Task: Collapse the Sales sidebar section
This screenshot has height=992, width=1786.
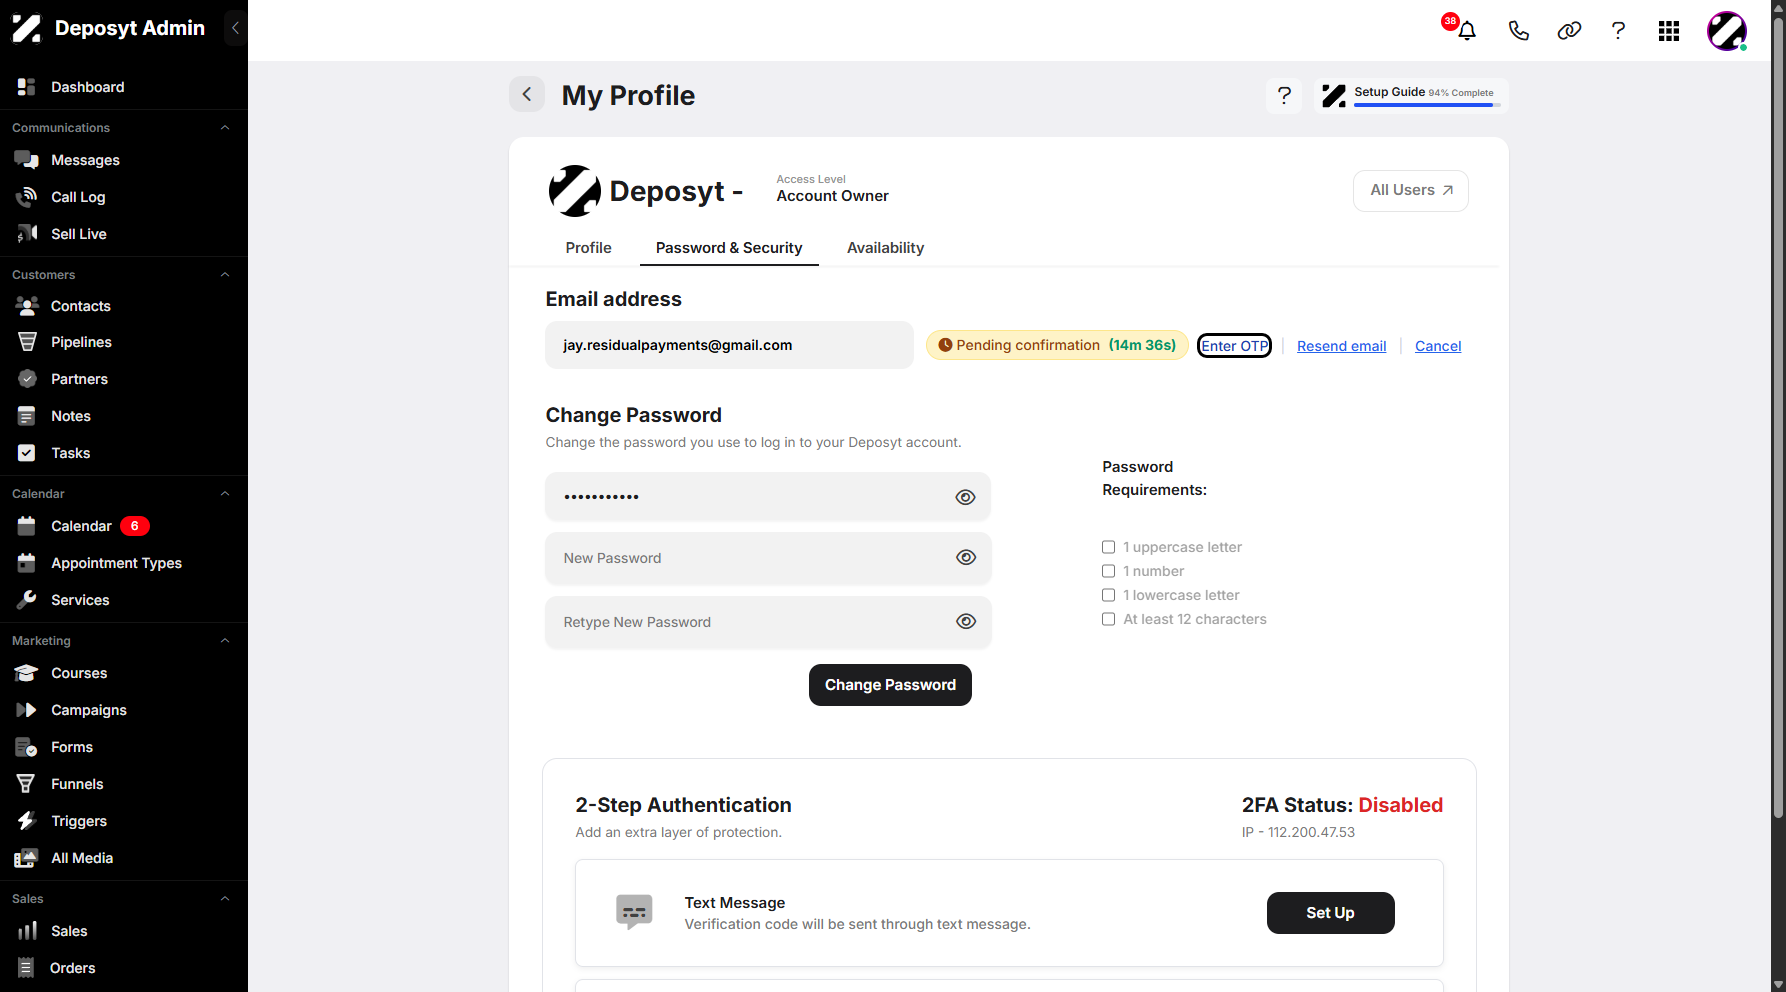Action: click(225, 899)
